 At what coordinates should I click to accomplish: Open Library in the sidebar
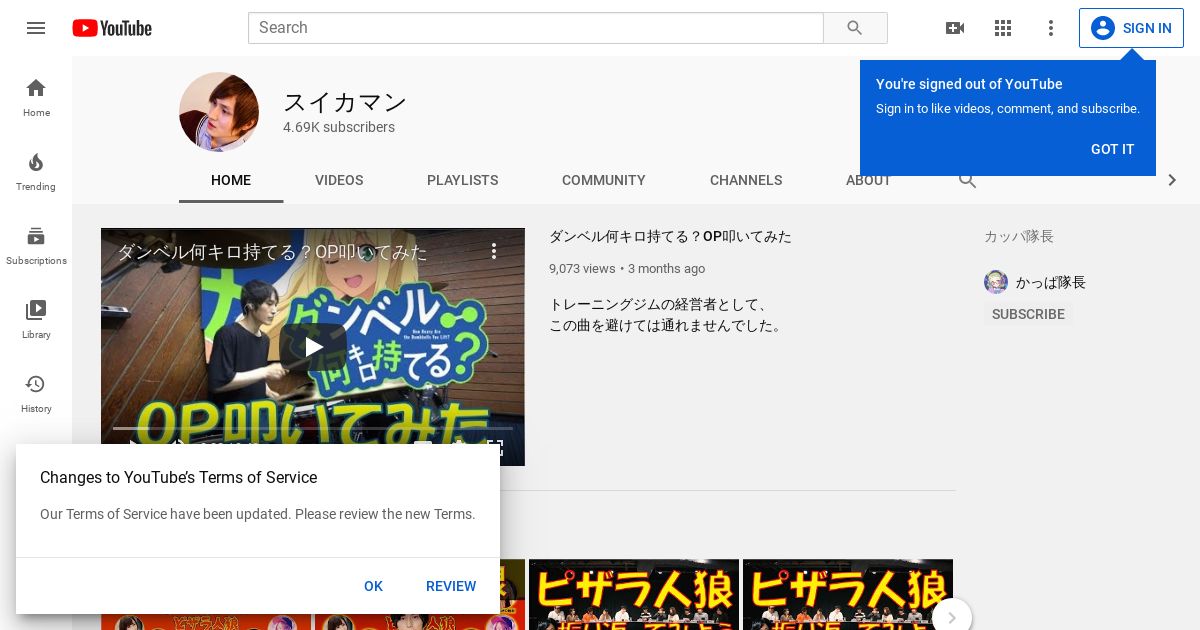click(x=36, y=319)
